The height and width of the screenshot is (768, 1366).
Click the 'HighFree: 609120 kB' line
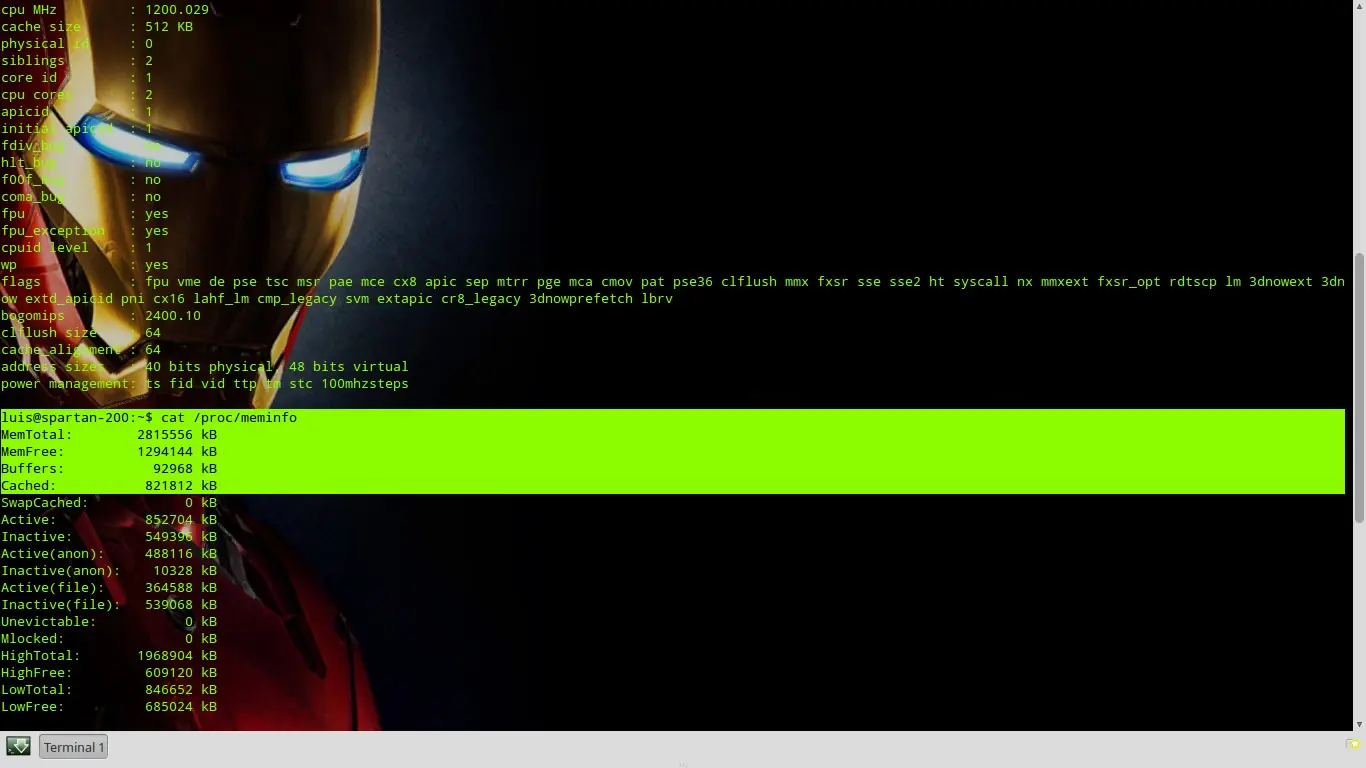pyautogui.click(x=109, y=673)
